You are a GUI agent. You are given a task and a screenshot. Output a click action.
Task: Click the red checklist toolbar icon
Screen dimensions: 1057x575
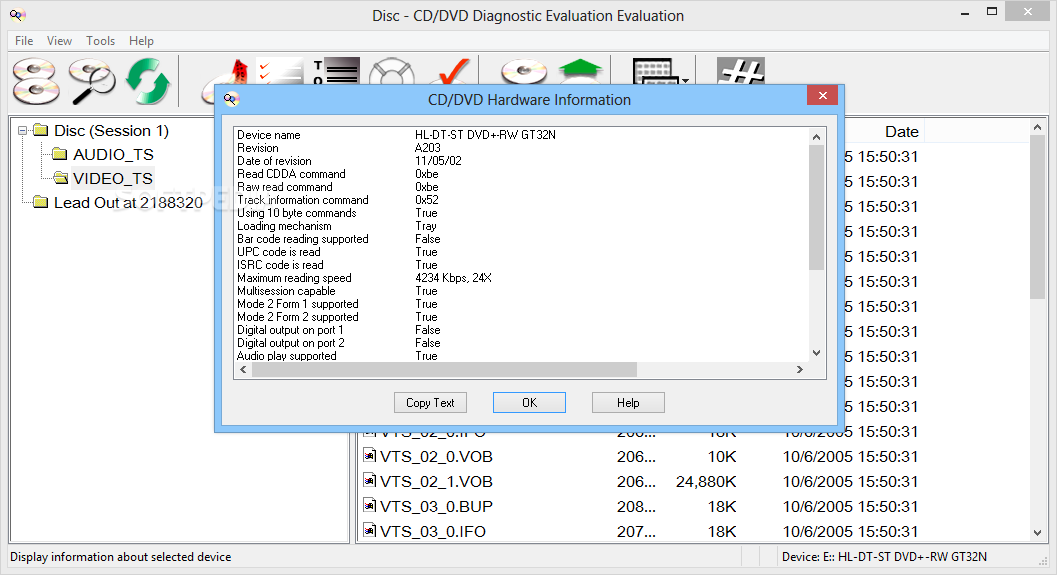pyautogui.click(x=280, y=71)
